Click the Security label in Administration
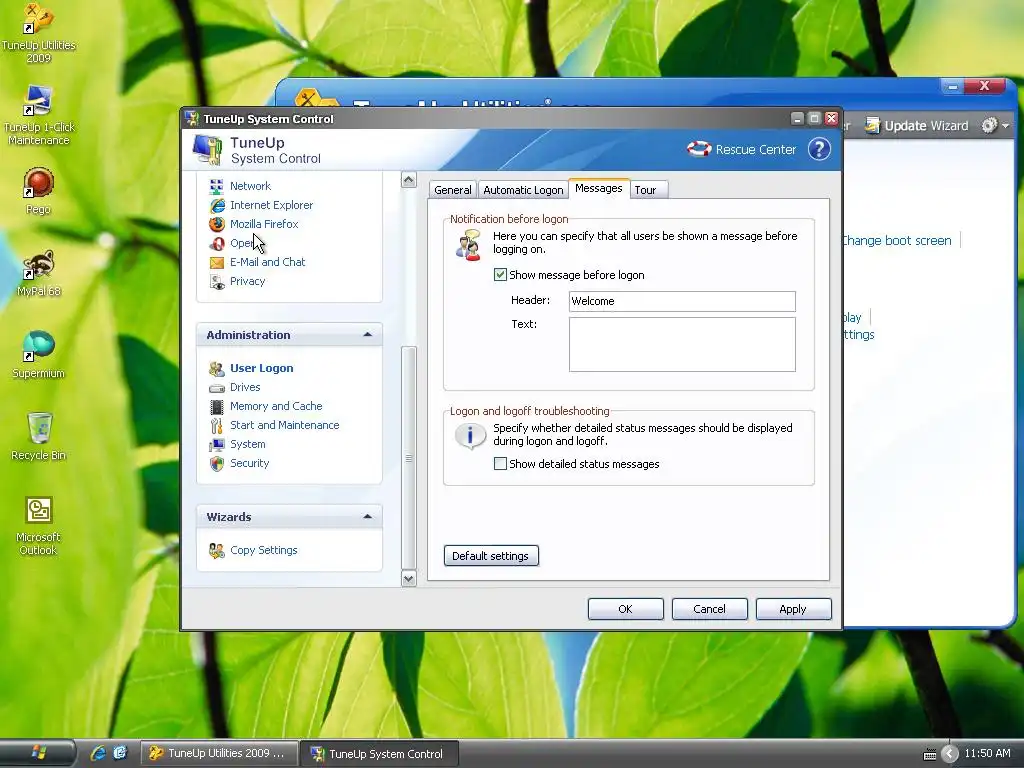This screenshot has width=1024, height=768. pos(249,463)
